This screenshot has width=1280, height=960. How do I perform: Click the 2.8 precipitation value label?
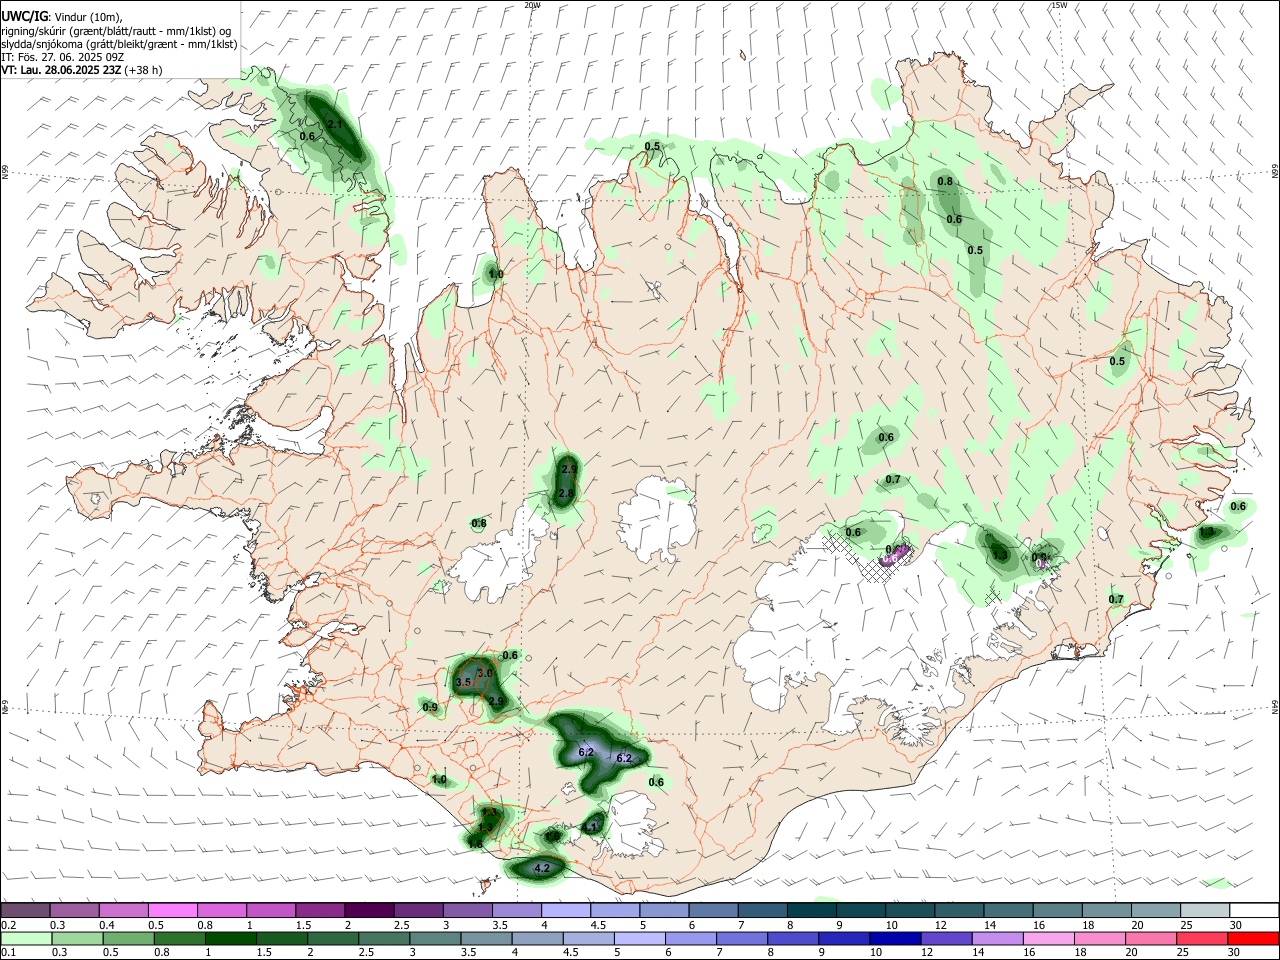[x=566, y=493]
